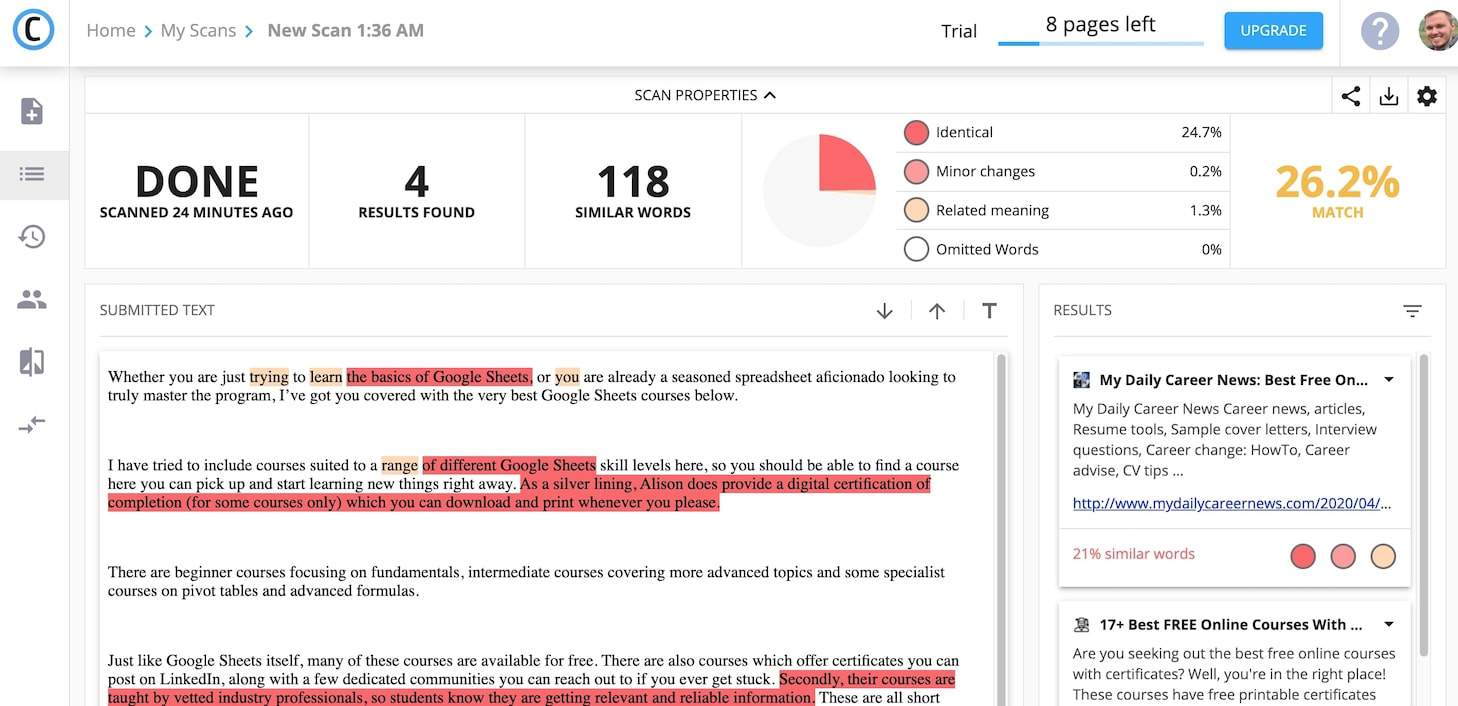Click the "0.2%" minor changes value

(1206, 172)
